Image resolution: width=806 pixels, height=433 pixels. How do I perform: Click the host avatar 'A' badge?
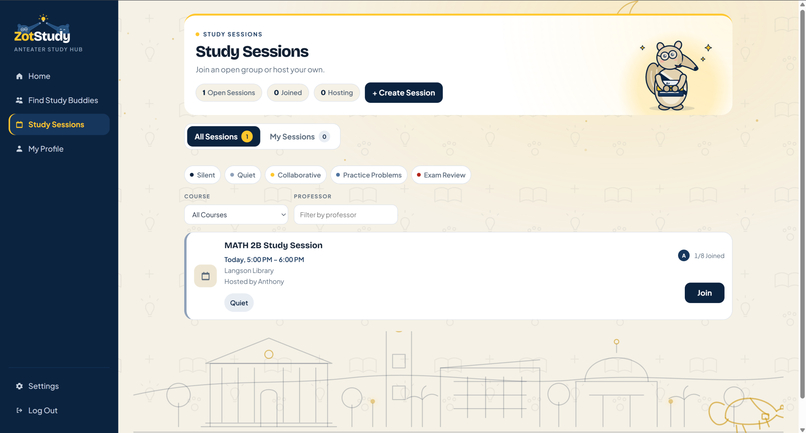click(x=683, y=256)
